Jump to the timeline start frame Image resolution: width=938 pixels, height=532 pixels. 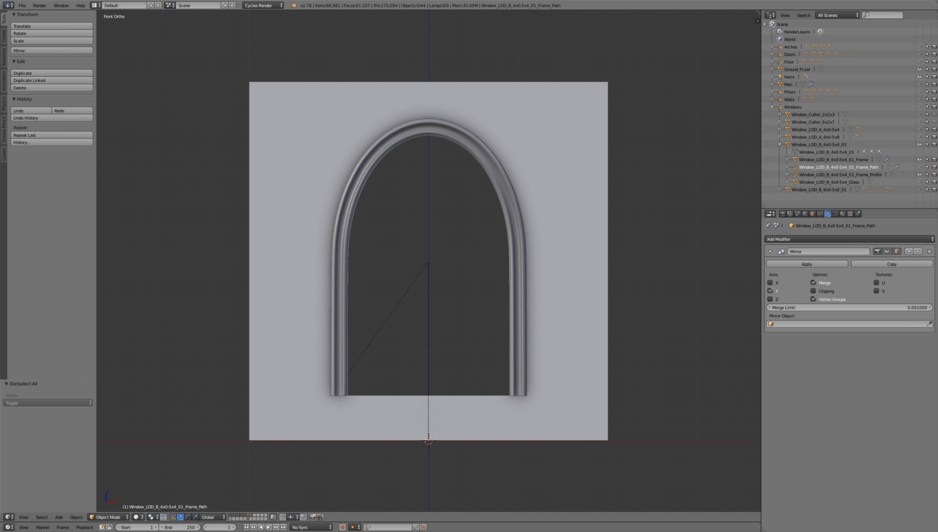pyautogui.click(x=246, y=527)
